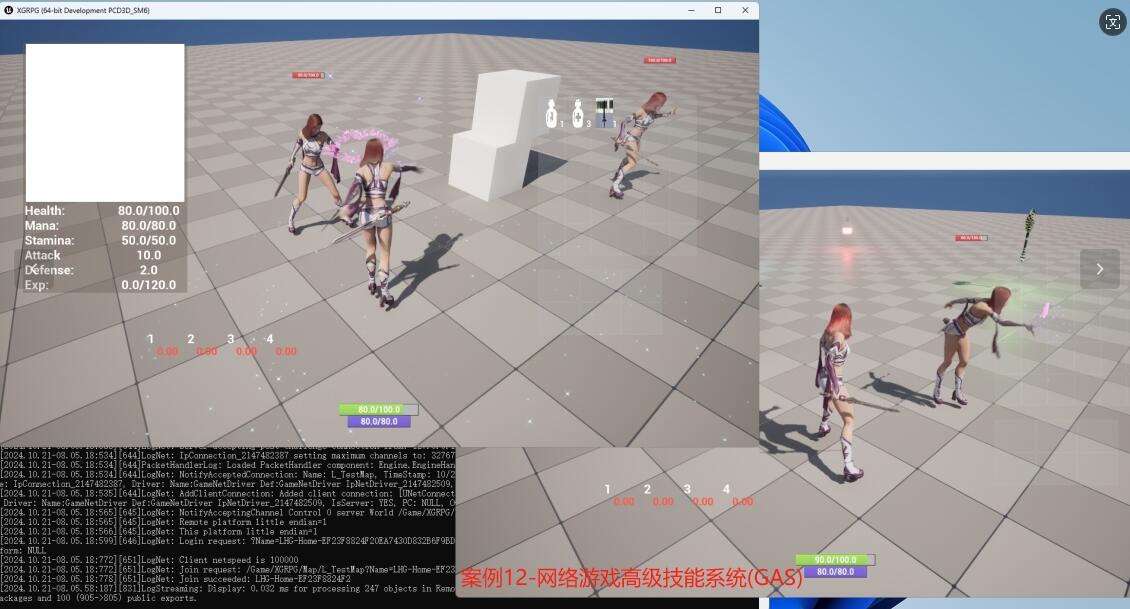Click the Mana value 80.0/80.0 in the stats panel
Screen dimensions: 1130x609
coord(148,226)
